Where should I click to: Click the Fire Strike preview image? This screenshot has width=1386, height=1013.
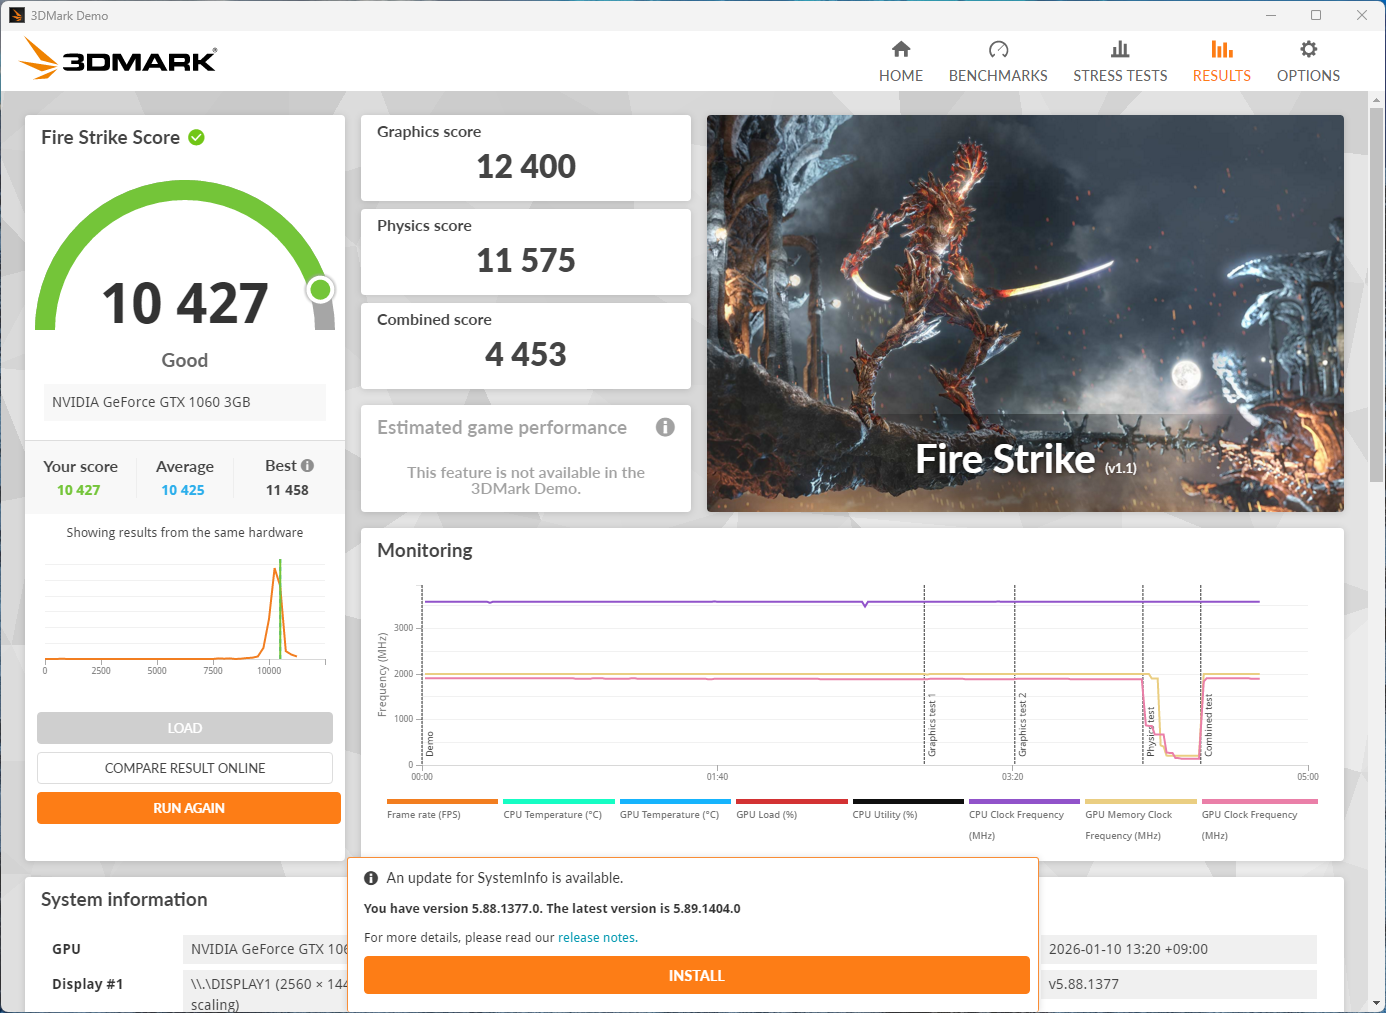[x=1025, y=313]
